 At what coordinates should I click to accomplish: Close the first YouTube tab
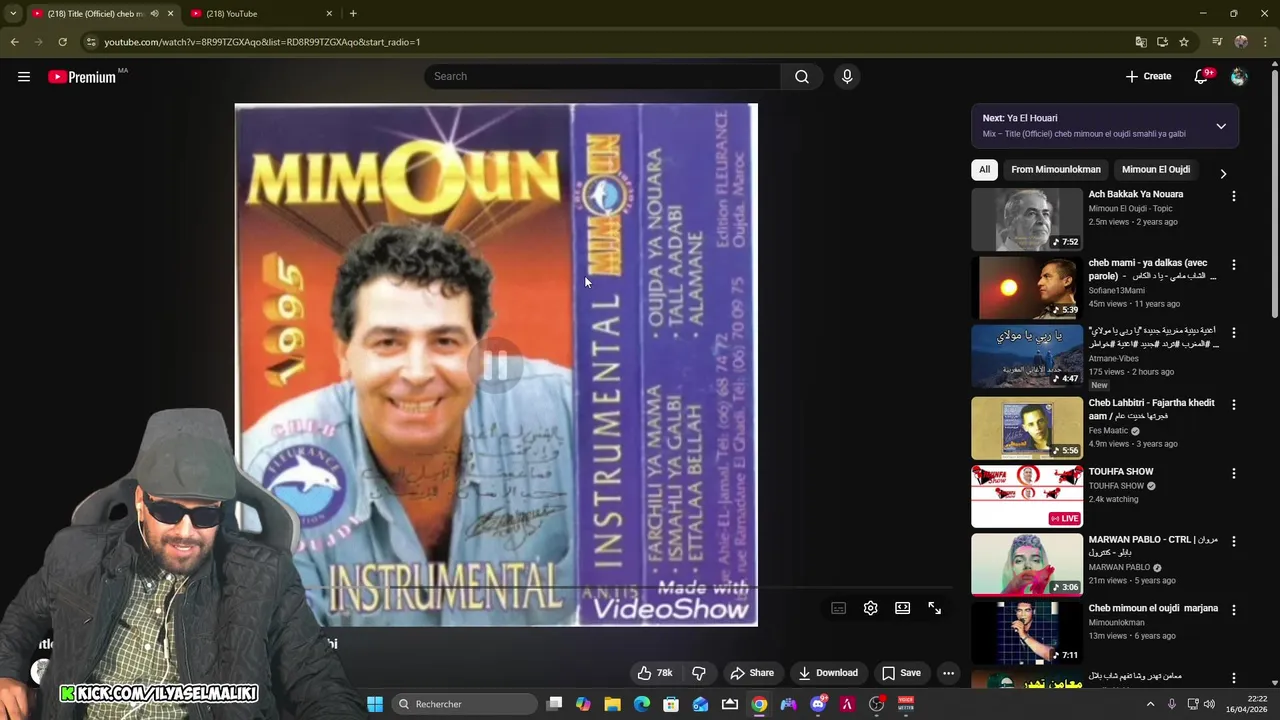pos(170,14)
